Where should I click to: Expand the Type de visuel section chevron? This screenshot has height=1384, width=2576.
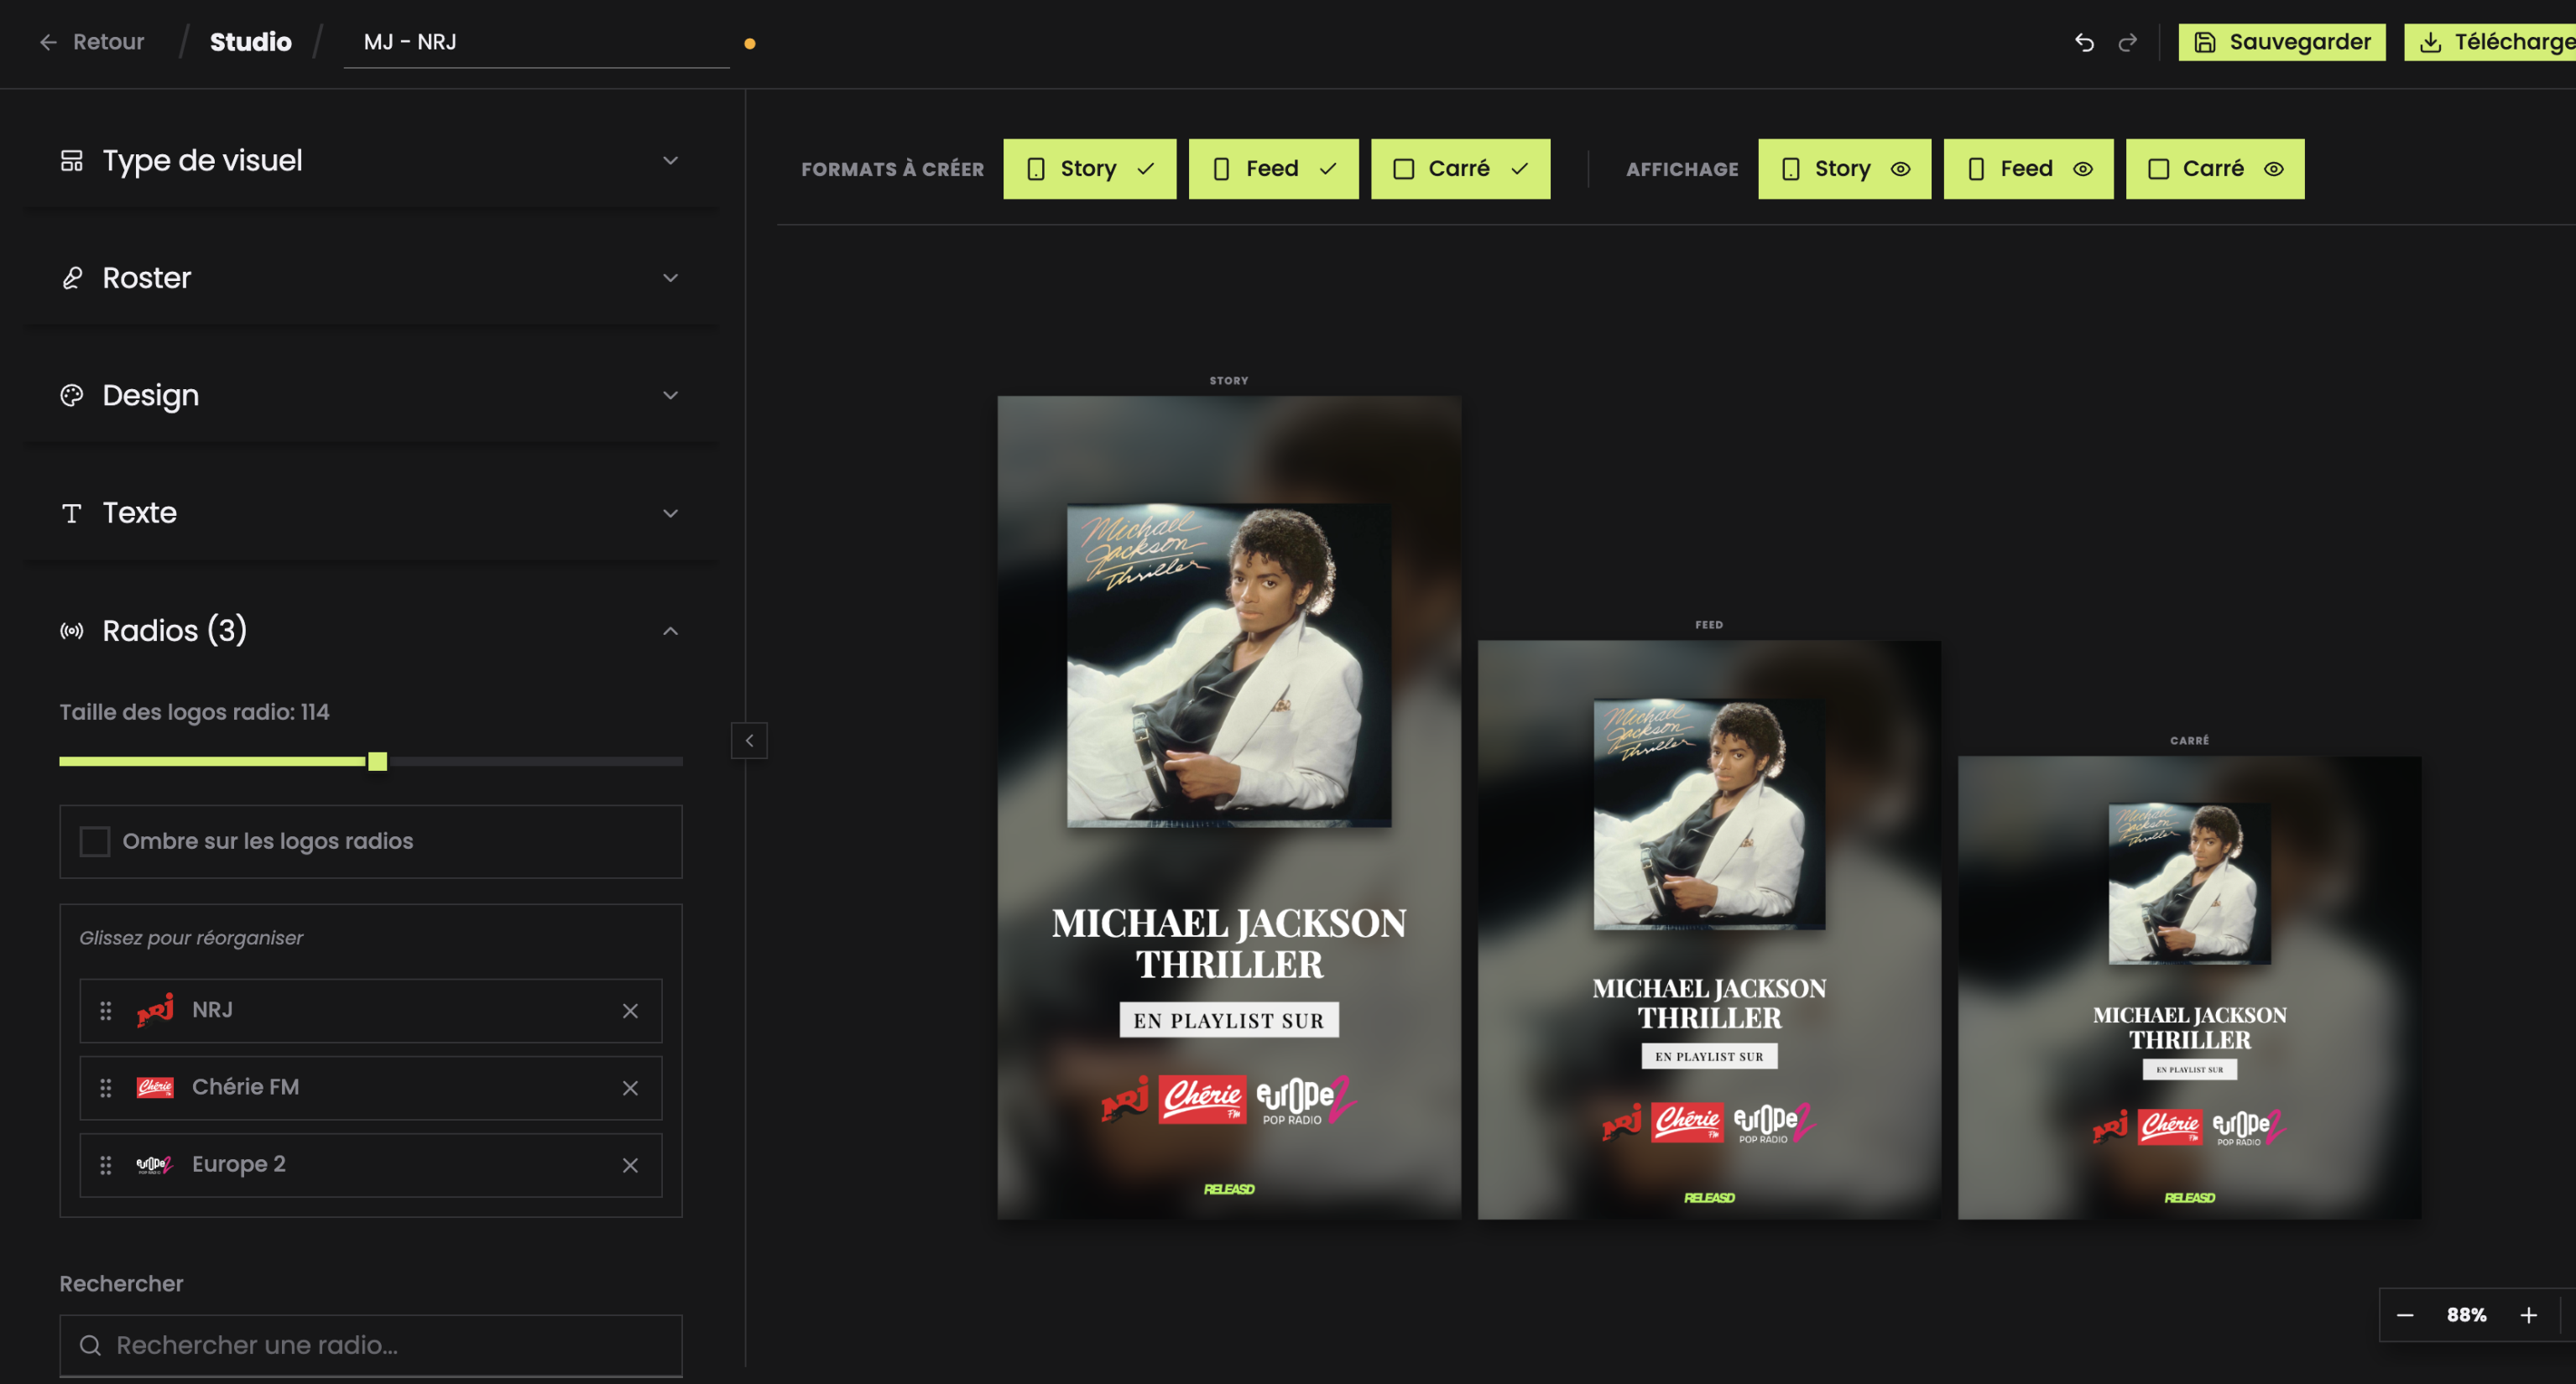click(670, 161)
